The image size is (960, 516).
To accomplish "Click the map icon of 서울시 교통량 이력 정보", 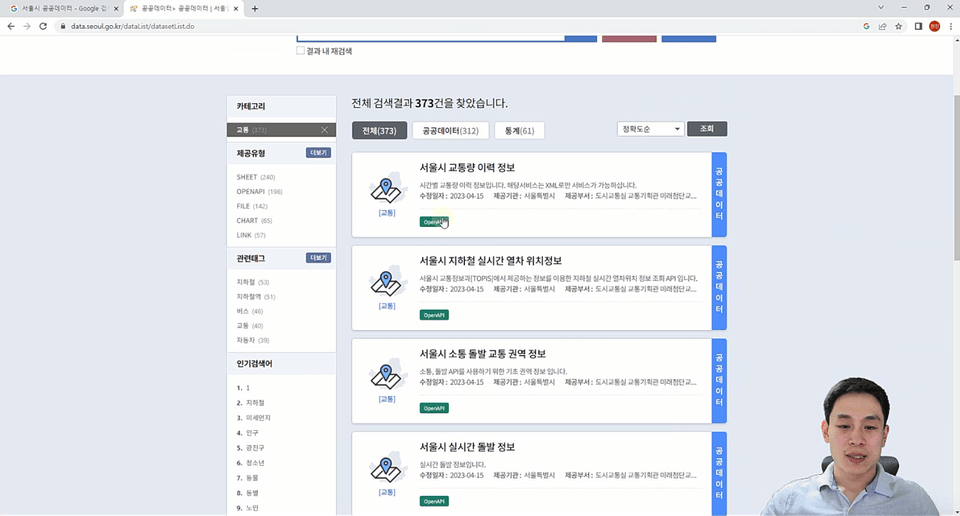I will 386,188.
